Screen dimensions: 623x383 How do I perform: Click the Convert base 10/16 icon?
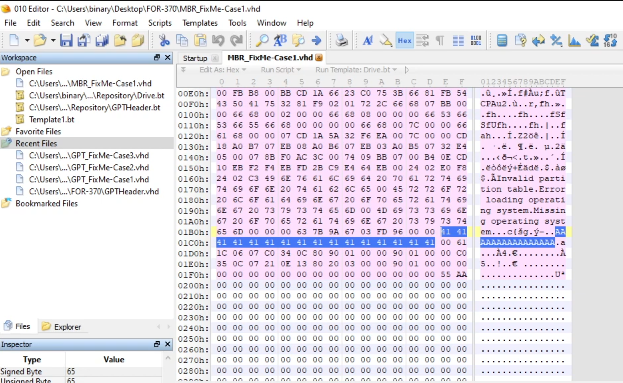coord(610,40)
